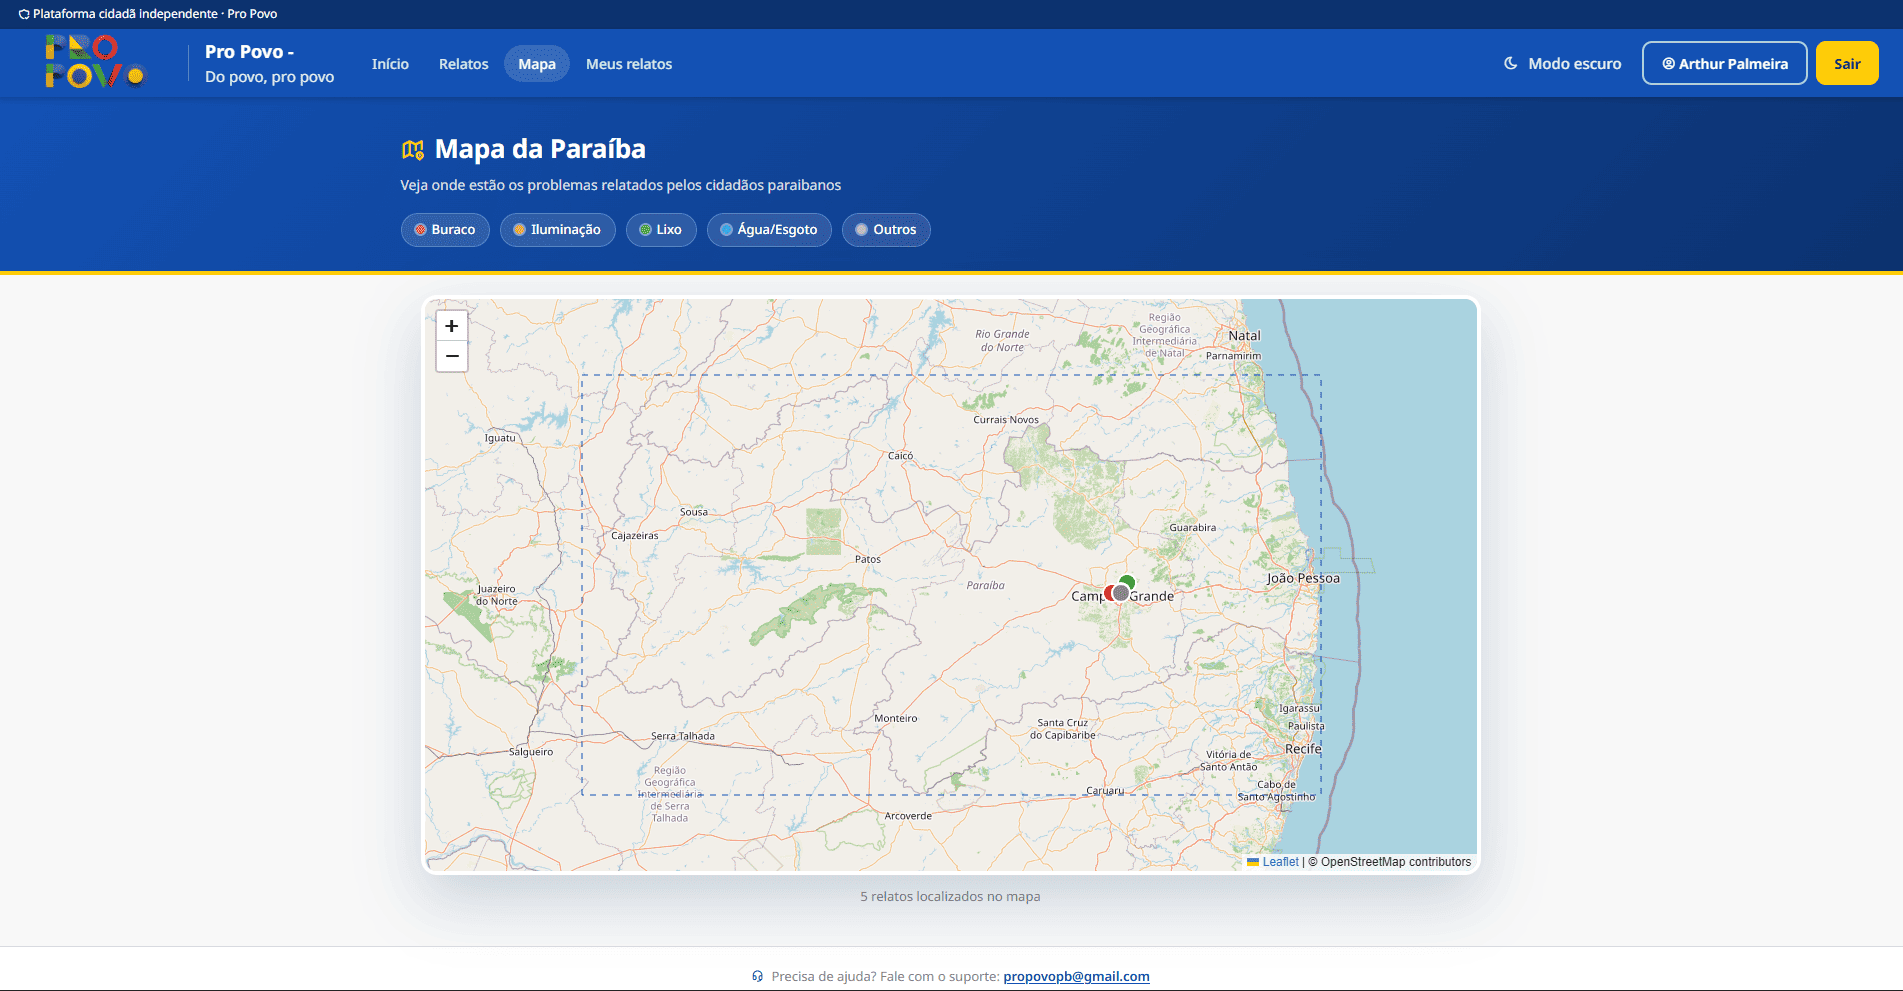Go to the Início page

click(390, 64)
